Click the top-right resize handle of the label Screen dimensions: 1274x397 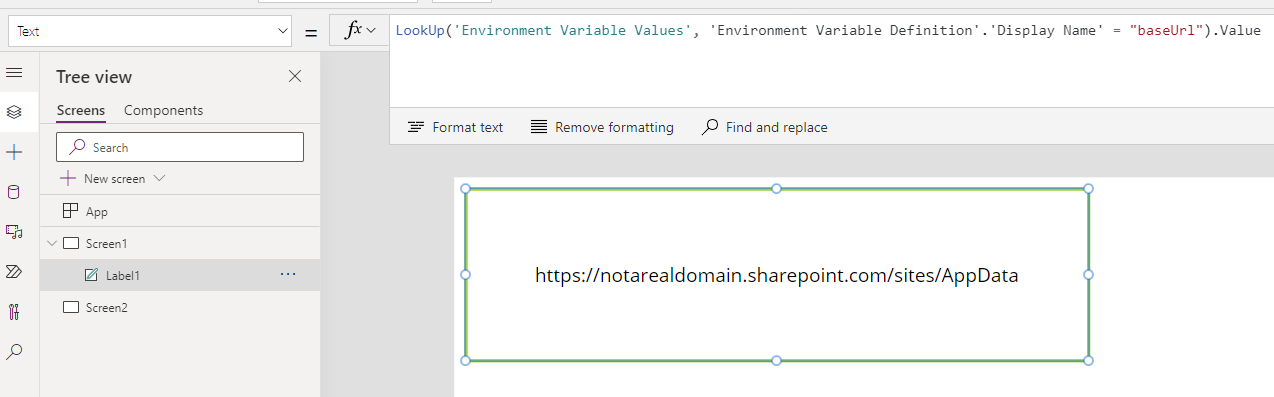click(x=1089, y=188)
